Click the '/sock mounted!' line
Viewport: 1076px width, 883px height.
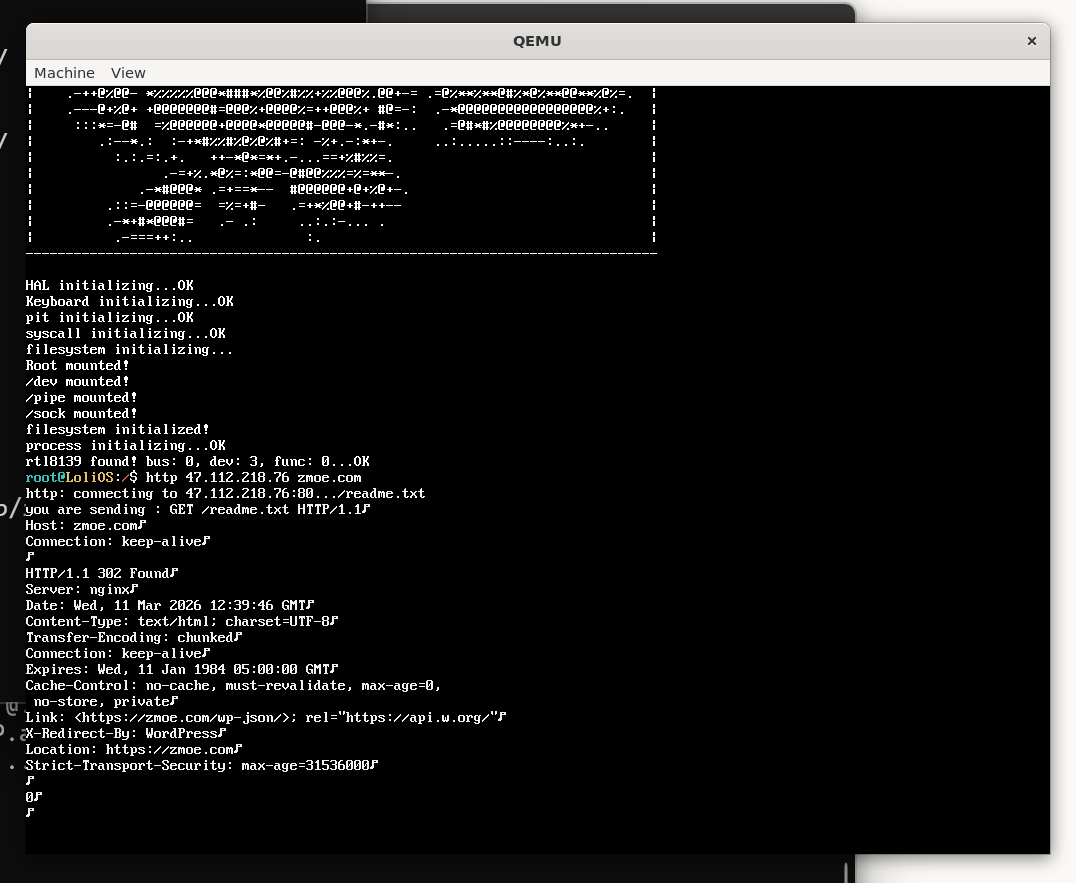[x=81, y=414]
